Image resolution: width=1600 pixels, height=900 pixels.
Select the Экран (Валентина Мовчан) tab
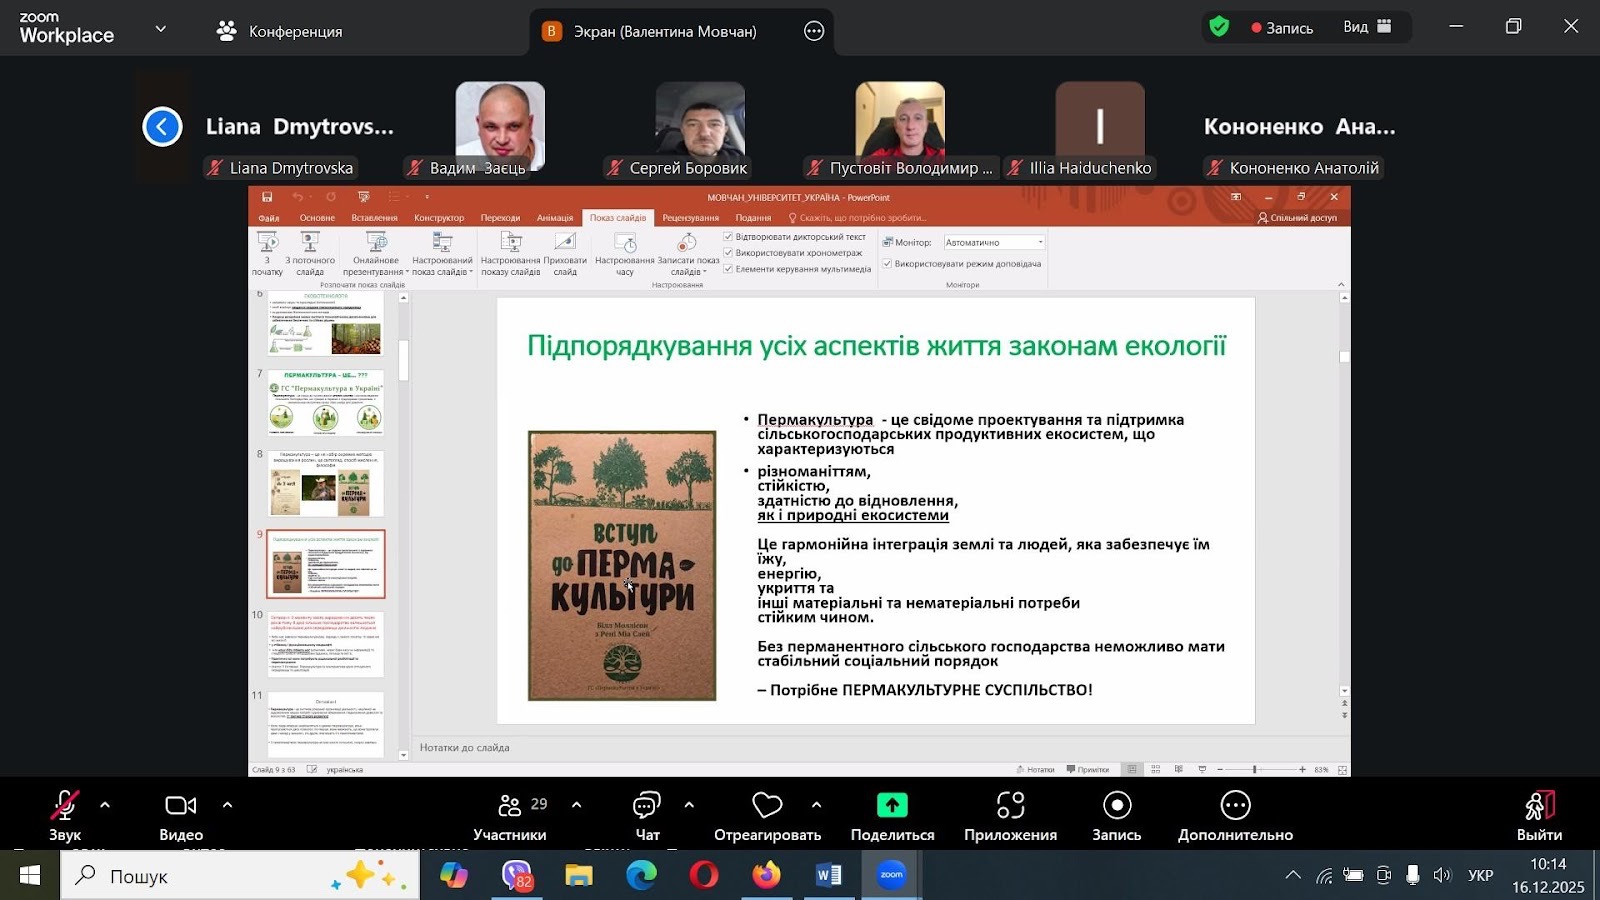[664, 31]
